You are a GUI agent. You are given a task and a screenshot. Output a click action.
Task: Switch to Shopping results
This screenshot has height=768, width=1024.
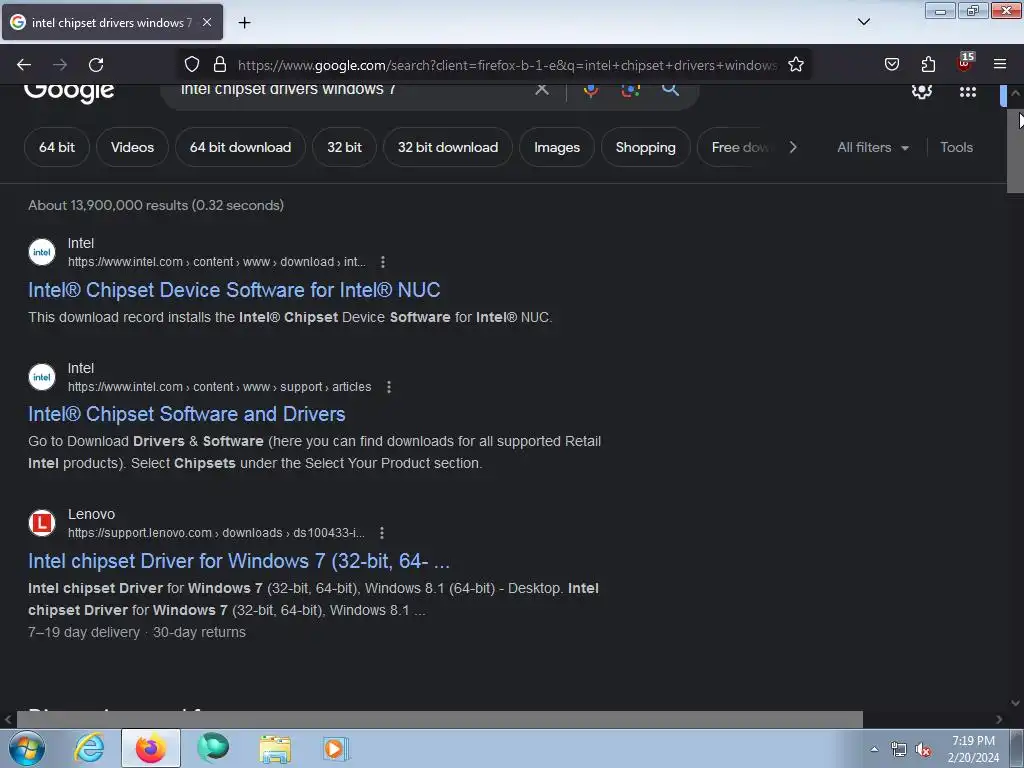[x=645, y=148]
